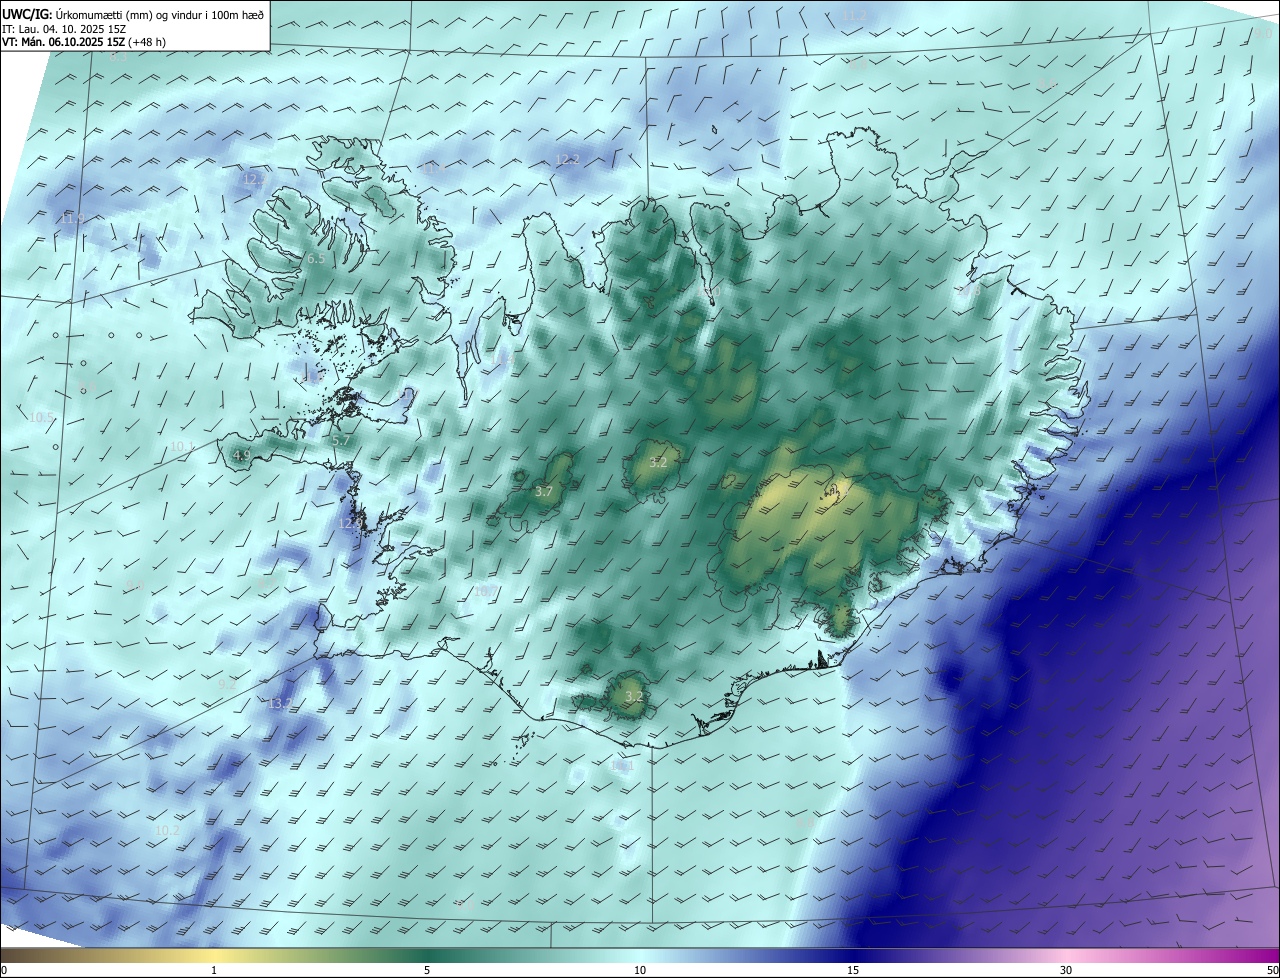Click the 11.2 value at the top edge

coord(855,16)
